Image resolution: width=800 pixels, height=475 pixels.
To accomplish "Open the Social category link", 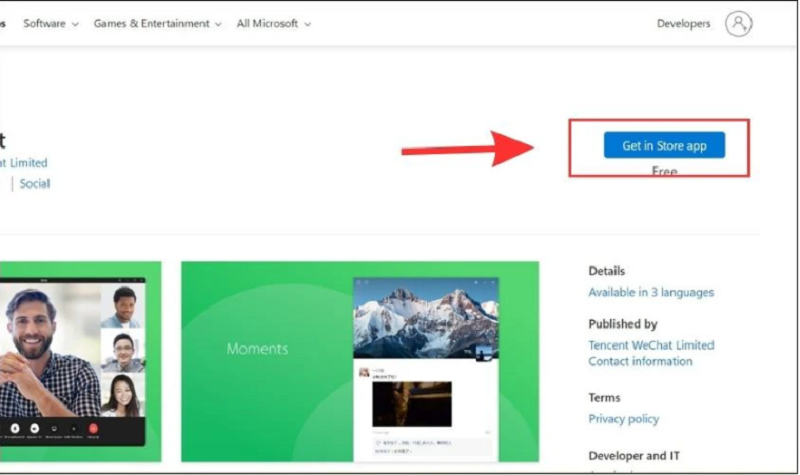I will click(34, 184).
